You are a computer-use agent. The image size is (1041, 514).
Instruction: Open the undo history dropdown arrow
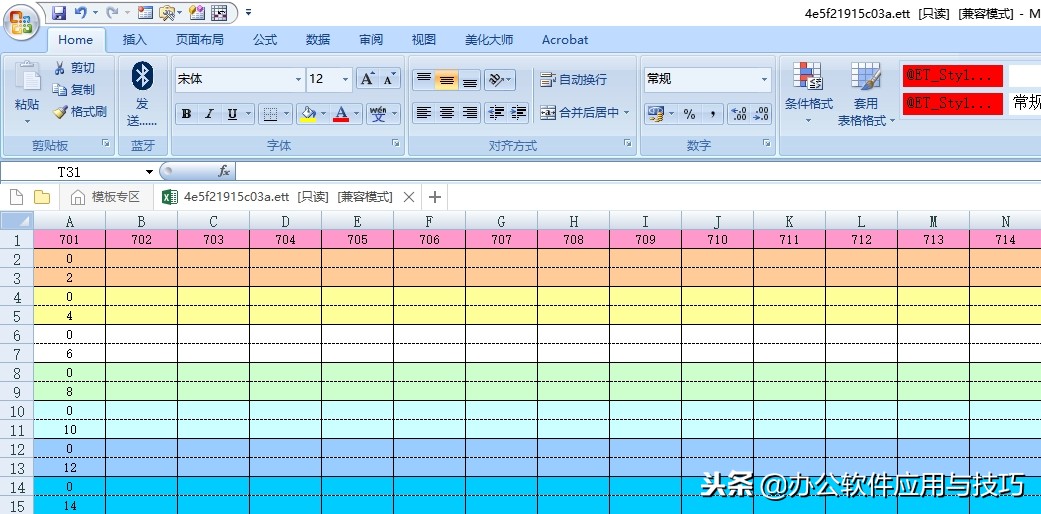[96, 13]
